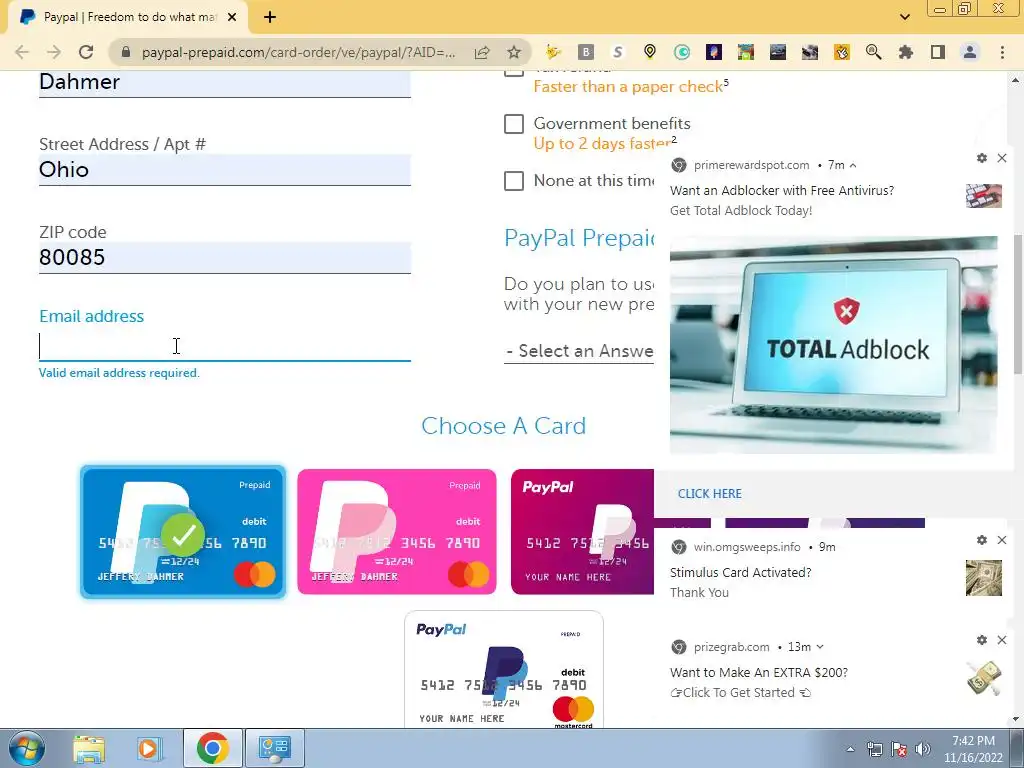Show hidden system tray icons
The width and height of the screenshot is (1024, 768).
point(850,749)
